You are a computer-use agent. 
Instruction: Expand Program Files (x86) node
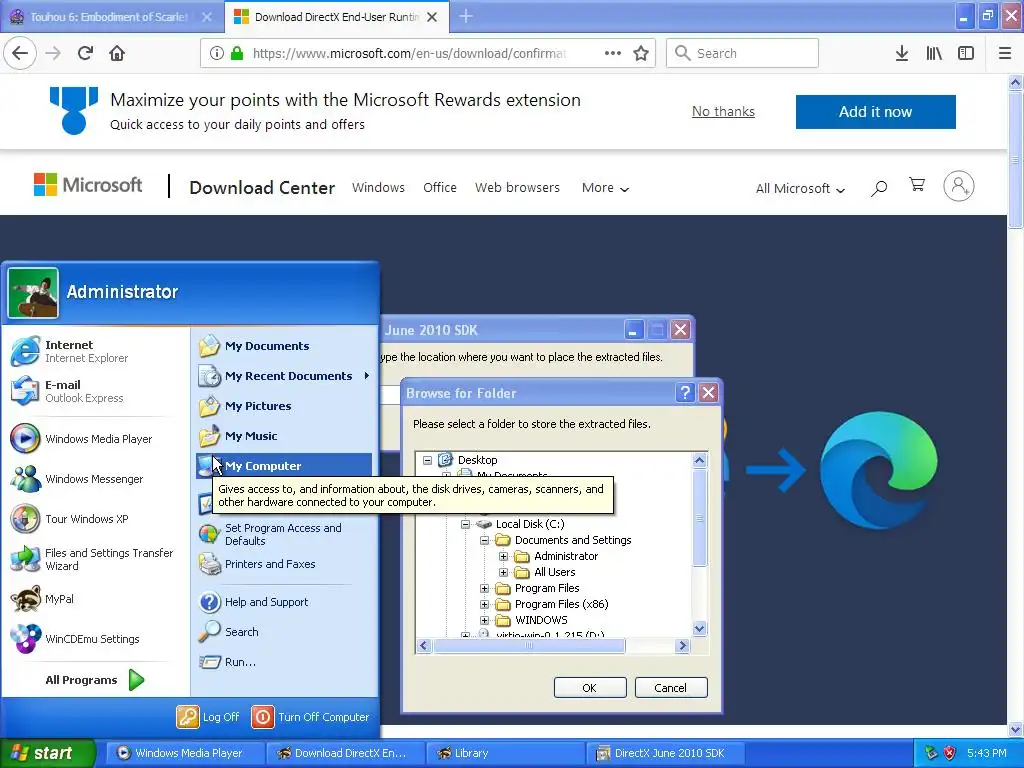coord(485,604)
